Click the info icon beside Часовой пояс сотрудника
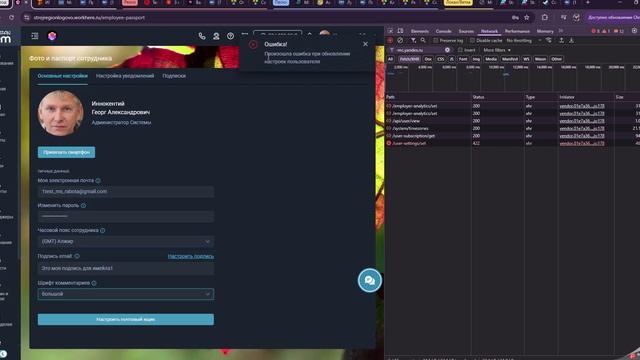Image resolution: width=640 pixels, height=360 pixels. tap(102, 231)
